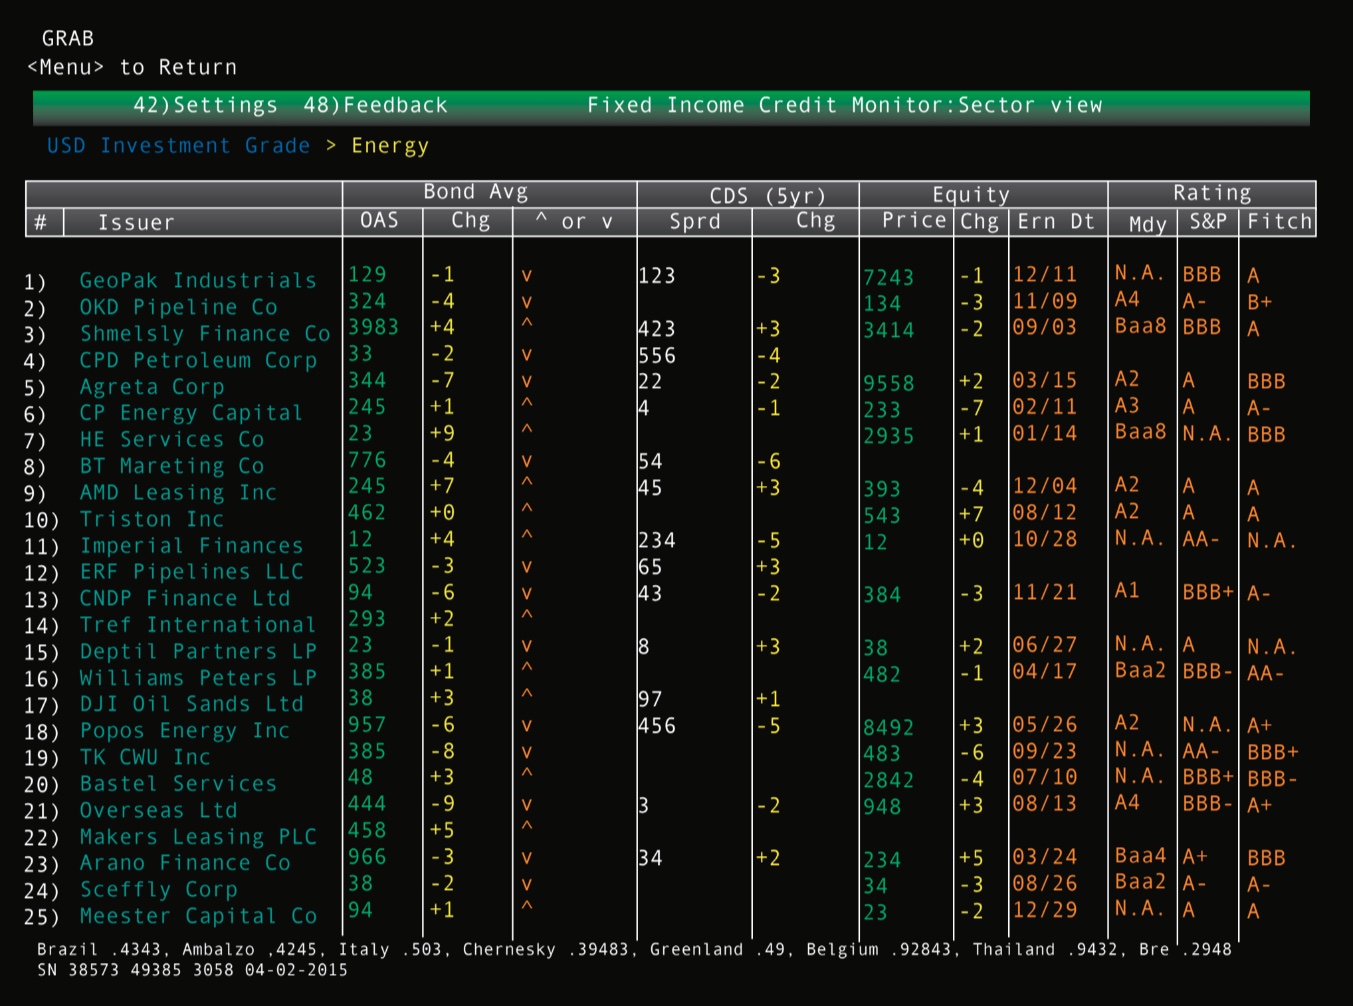Open issuer GeoPak Industrials
Screen dimensions: 1353x1006
click(197, 281)
